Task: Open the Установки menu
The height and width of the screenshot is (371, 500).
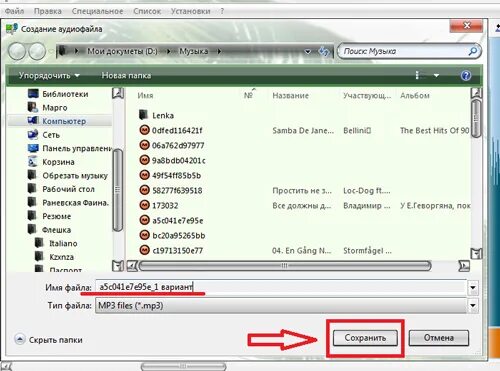Action: (190, 11)
